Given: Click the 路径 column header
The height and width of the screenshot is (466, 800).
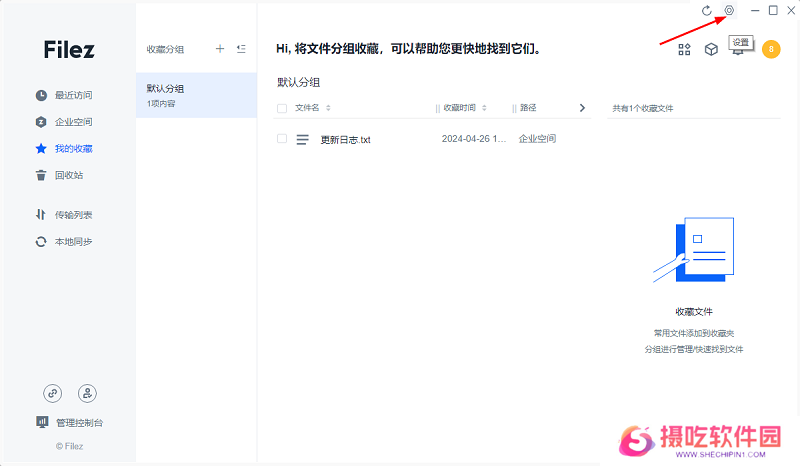Looking at the screenshot, I should pos(528,108).
